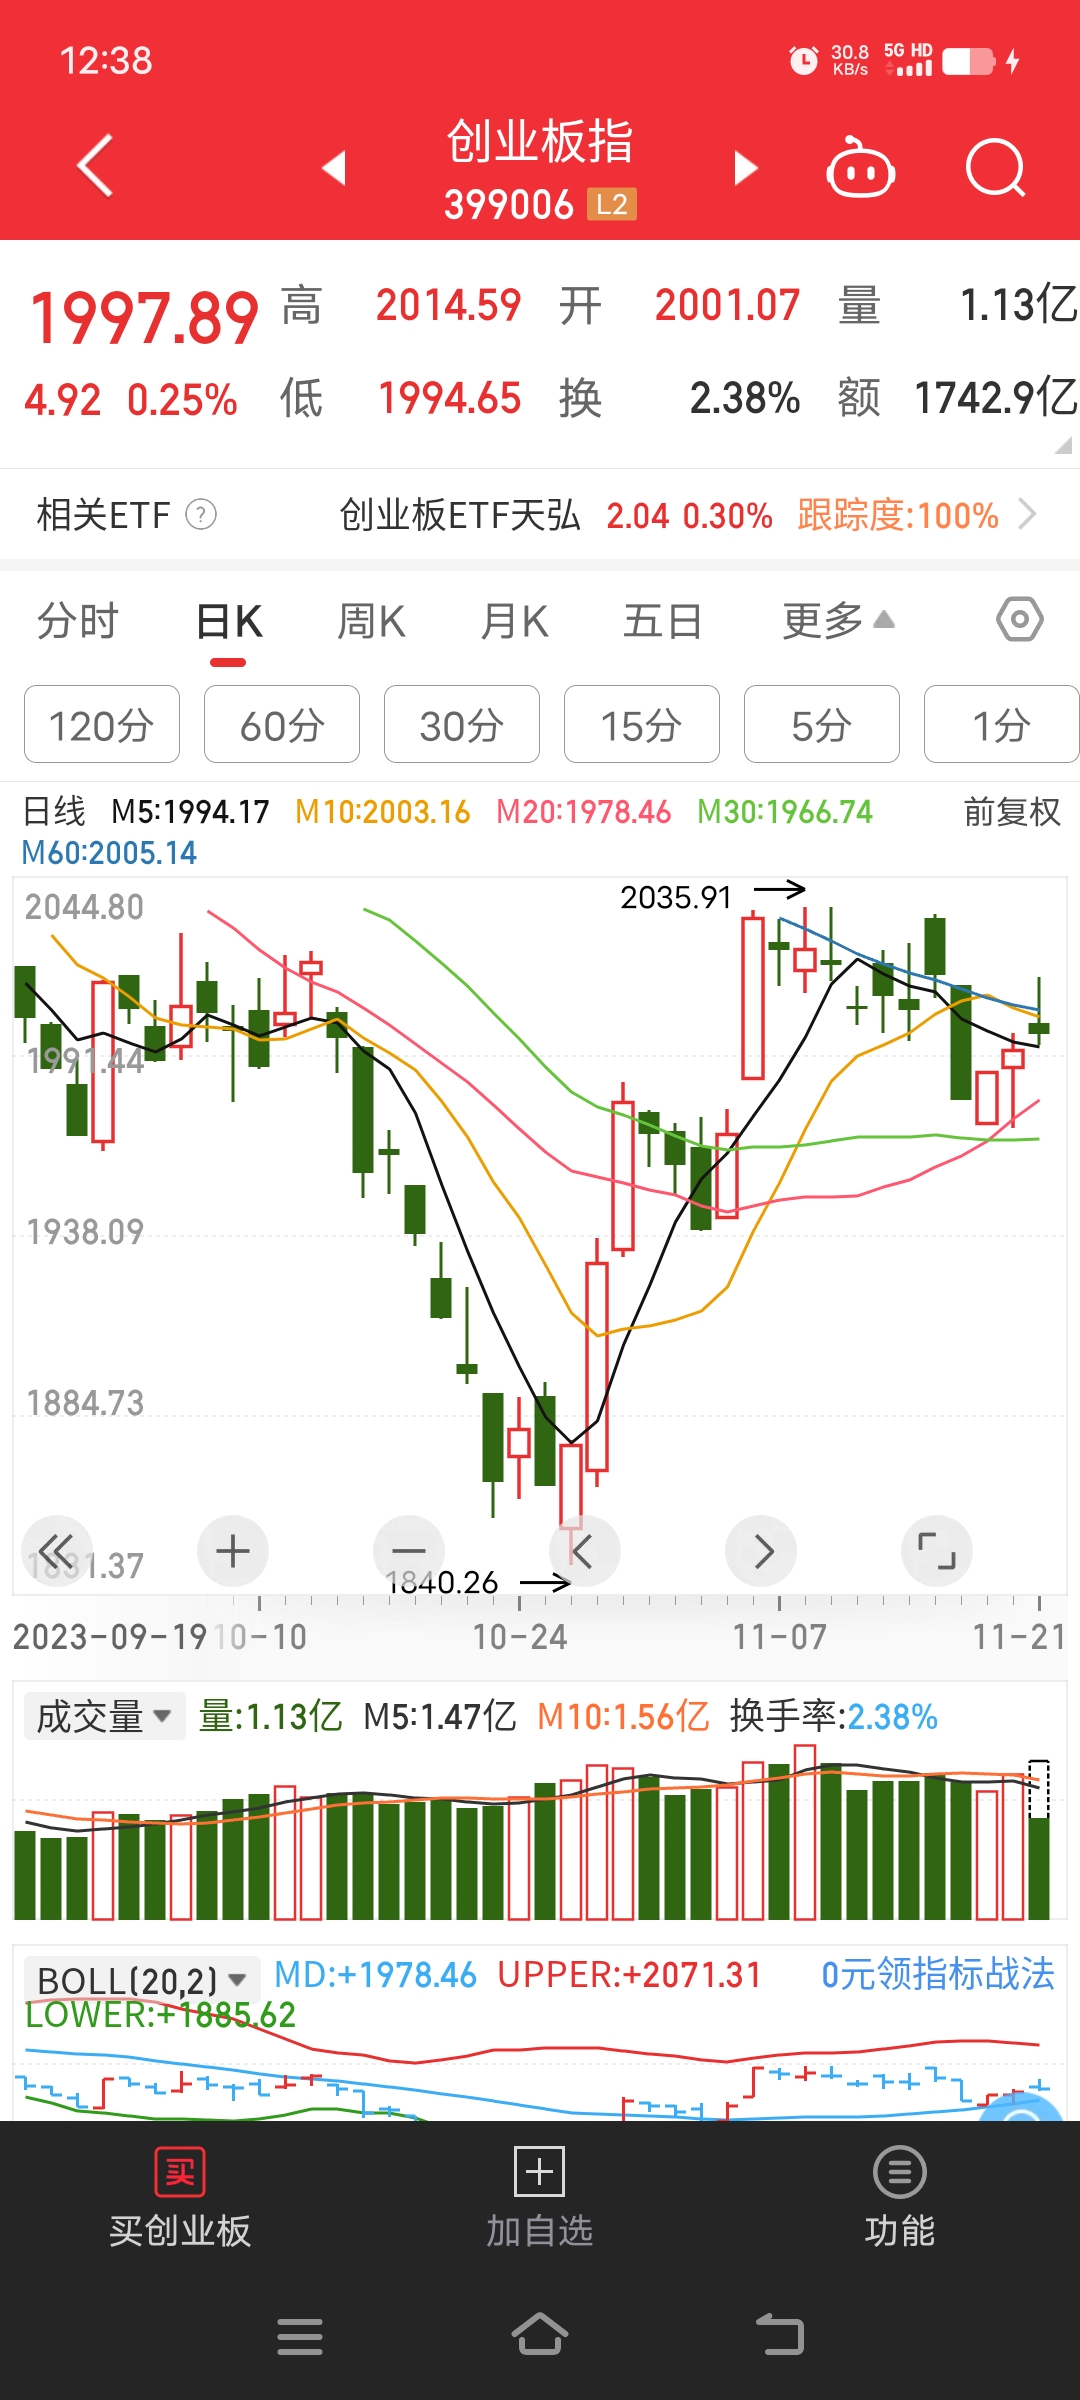This screenshot has width=1080, height=2400.
Task: Switch to the 周K tab
Action: (371, 622)
